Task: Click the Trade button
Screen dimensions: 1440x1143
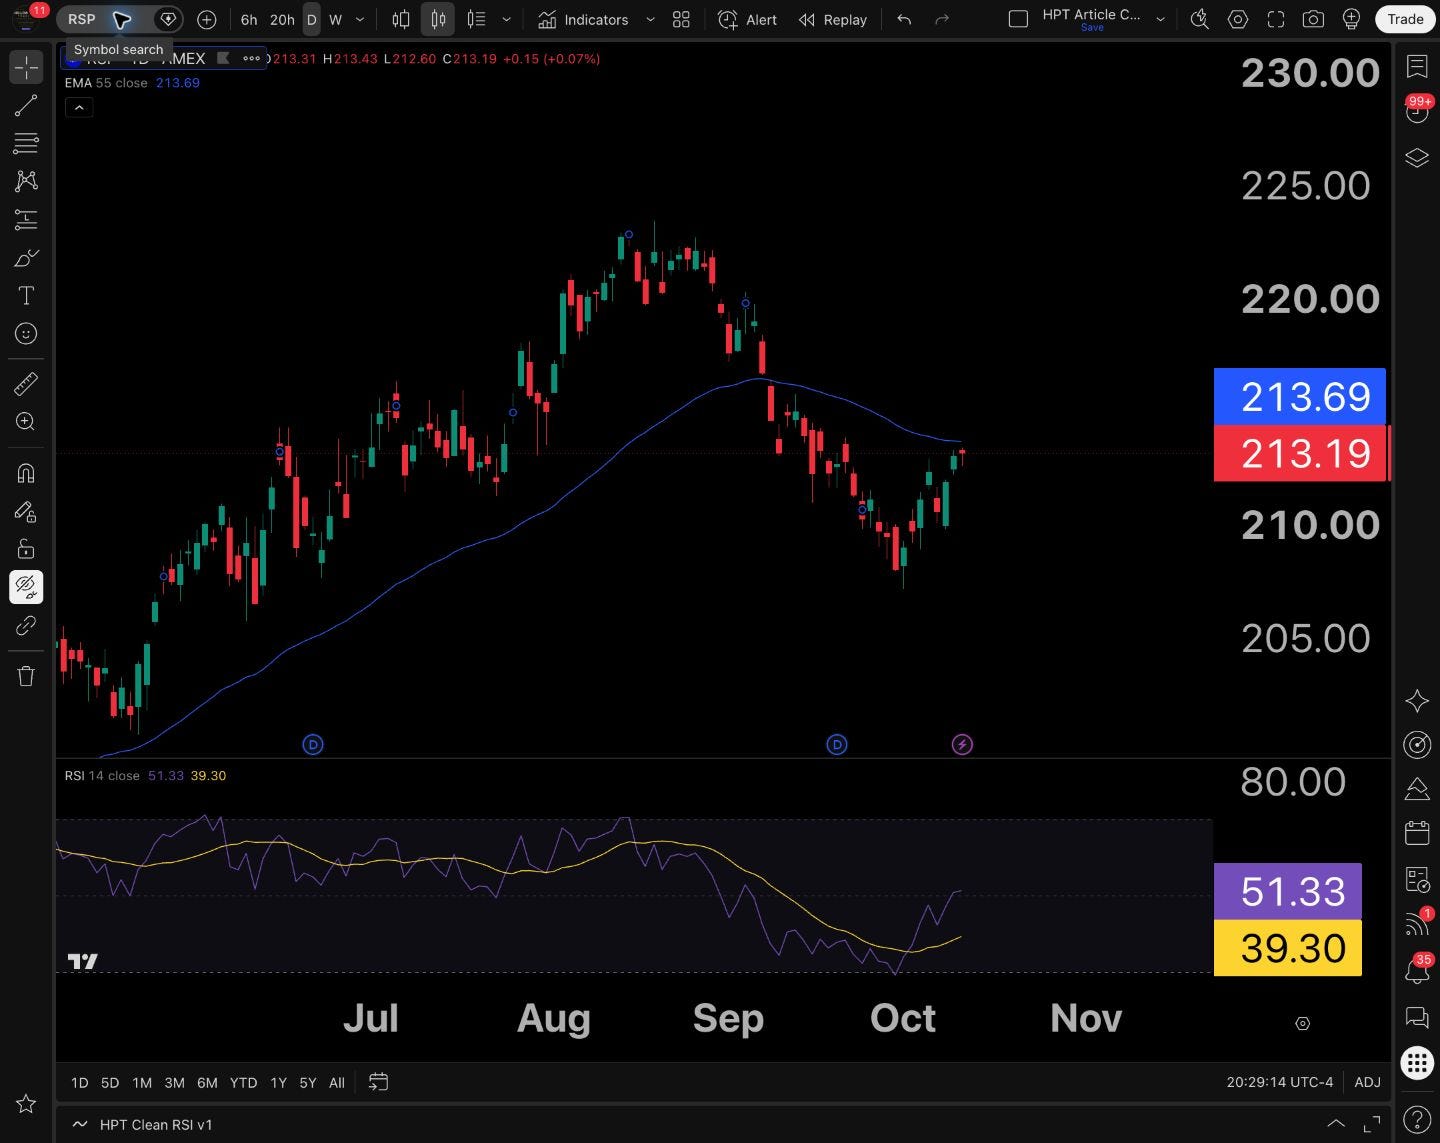Action: click(1405, 19)
